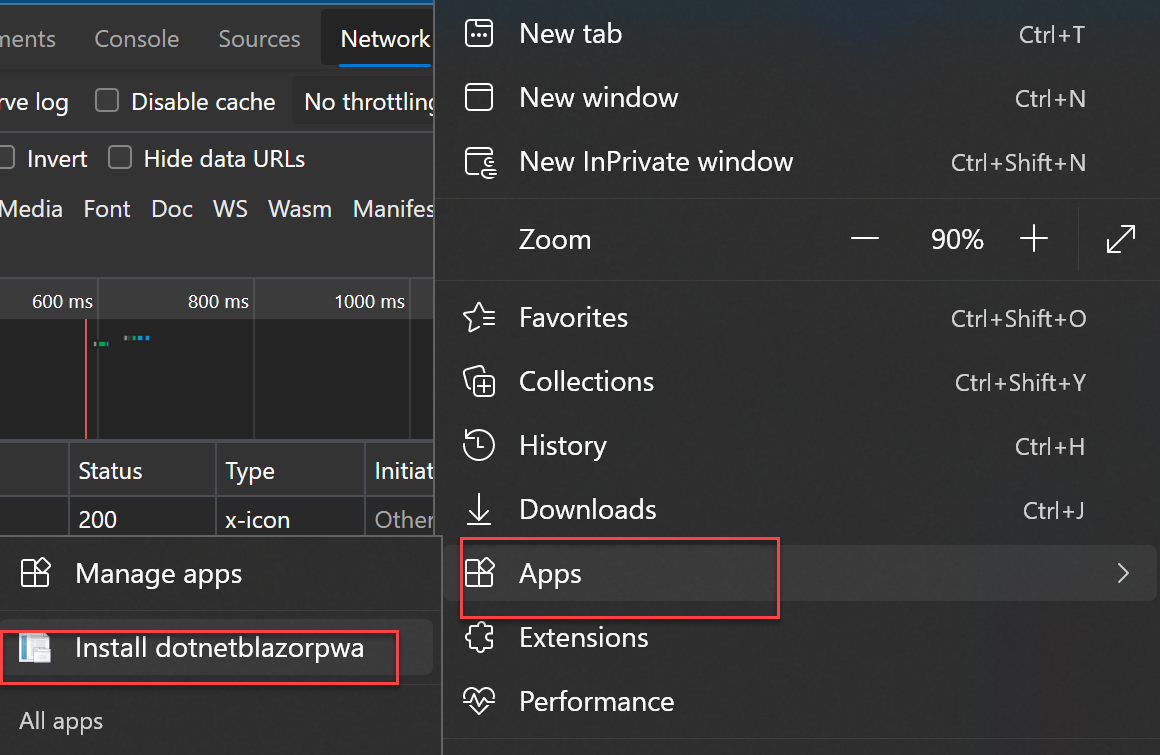This screenshot has width=1160, height=755.
Task: Enter full screen with the expand arrows icon
Action: pos(1121,239)
